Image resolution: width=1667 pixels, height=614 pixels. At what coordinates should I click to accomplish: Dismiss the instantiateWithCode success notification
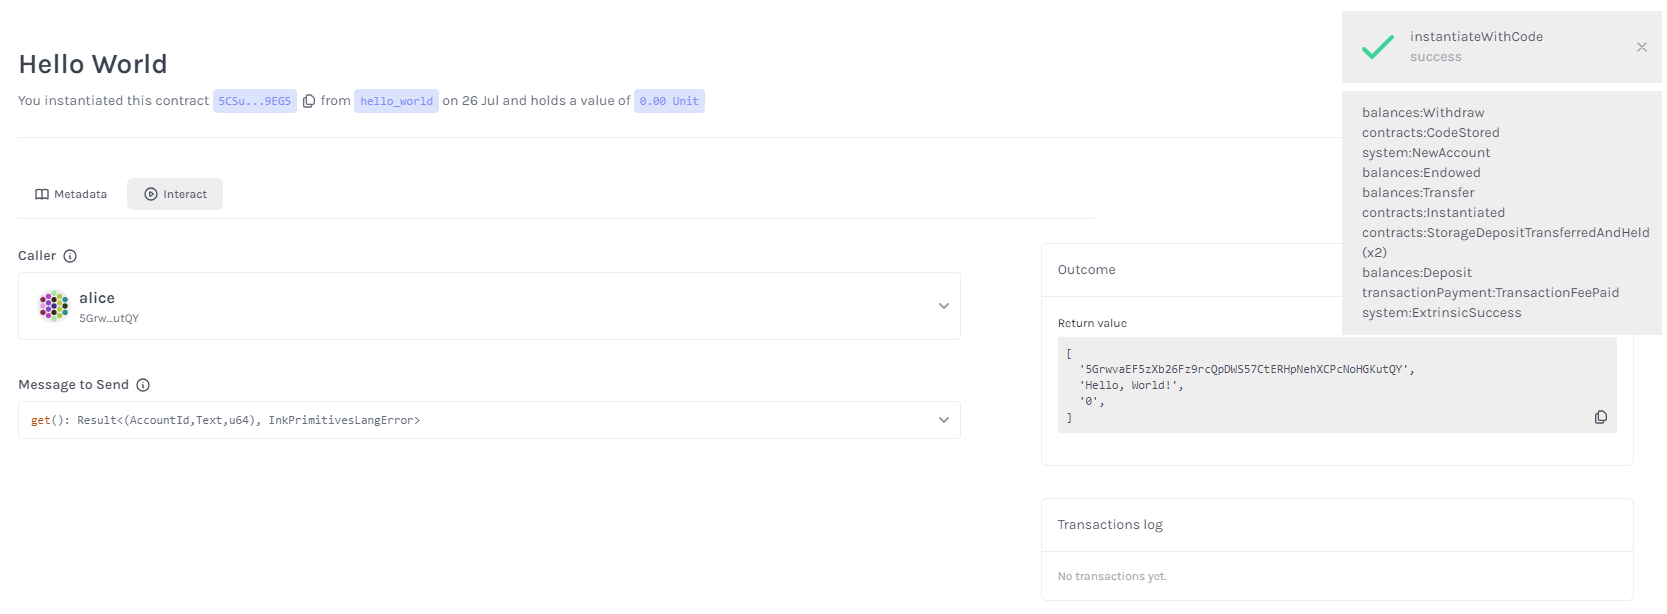(1641, 47)
